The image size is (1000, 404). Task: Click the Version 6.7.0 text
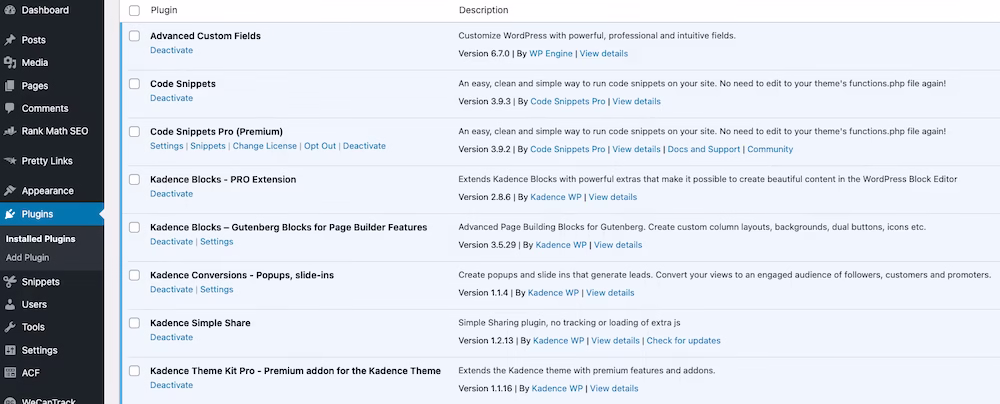point(484,54)
